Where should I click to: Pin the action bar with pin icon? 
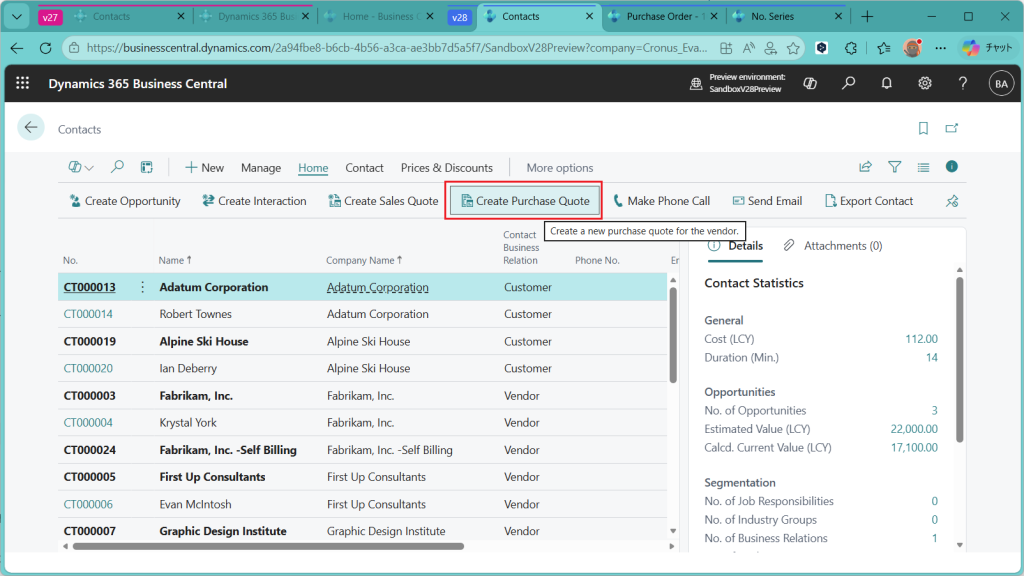[952, 201]
